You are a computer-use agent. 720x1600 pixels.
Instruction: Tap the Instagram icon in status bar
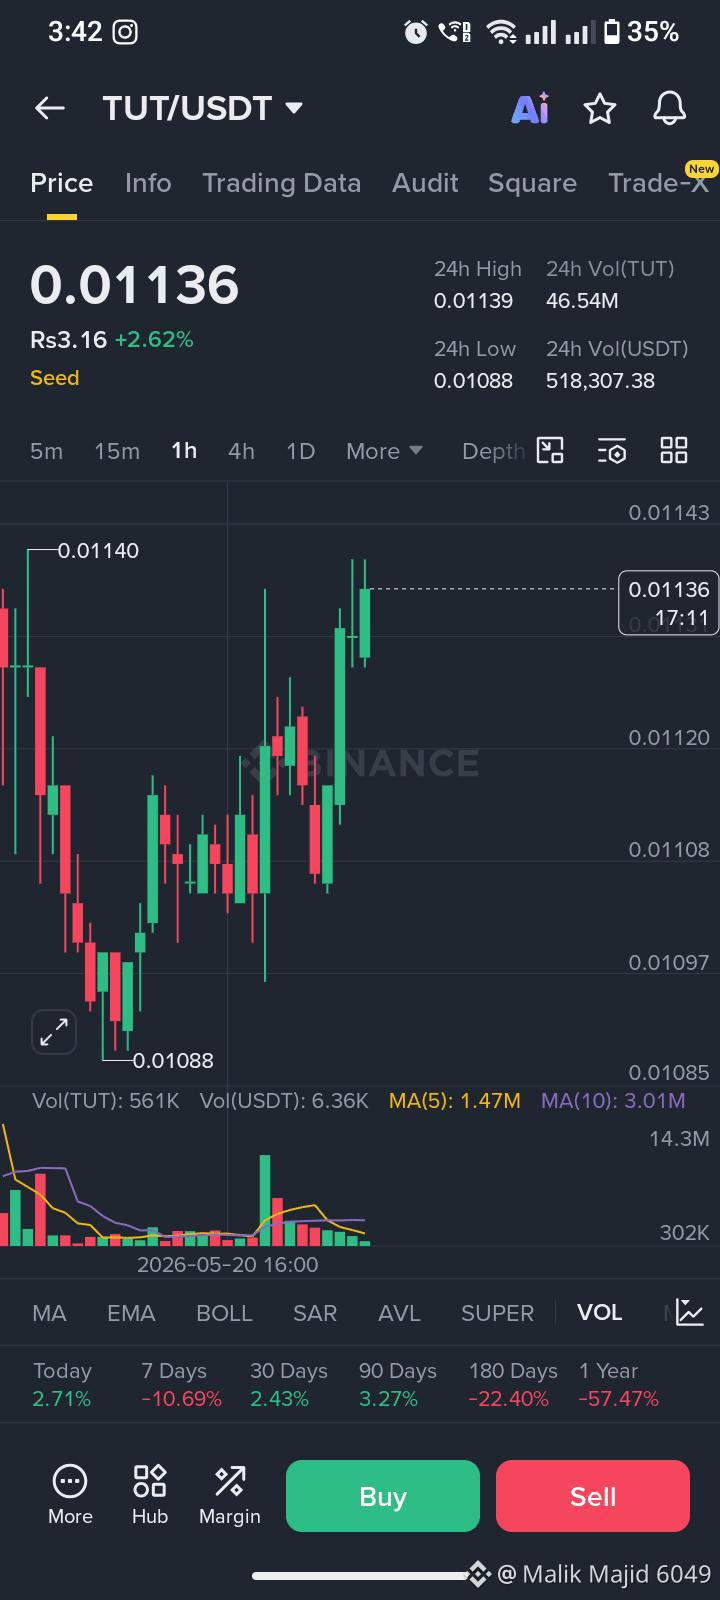(x=125, y=32)
